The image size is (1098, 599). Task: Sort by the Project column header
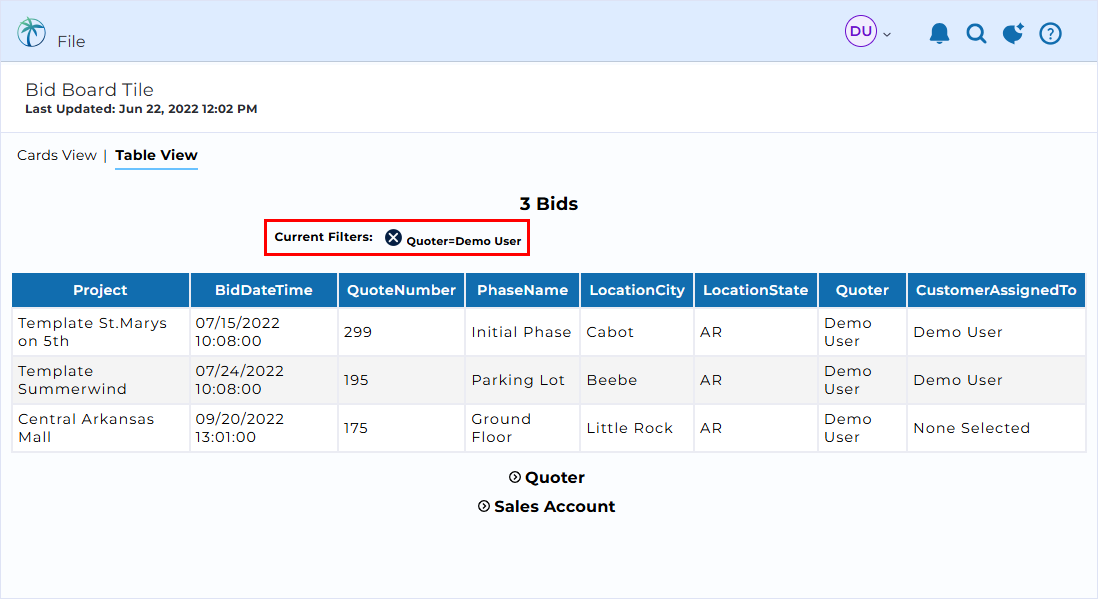101,290
